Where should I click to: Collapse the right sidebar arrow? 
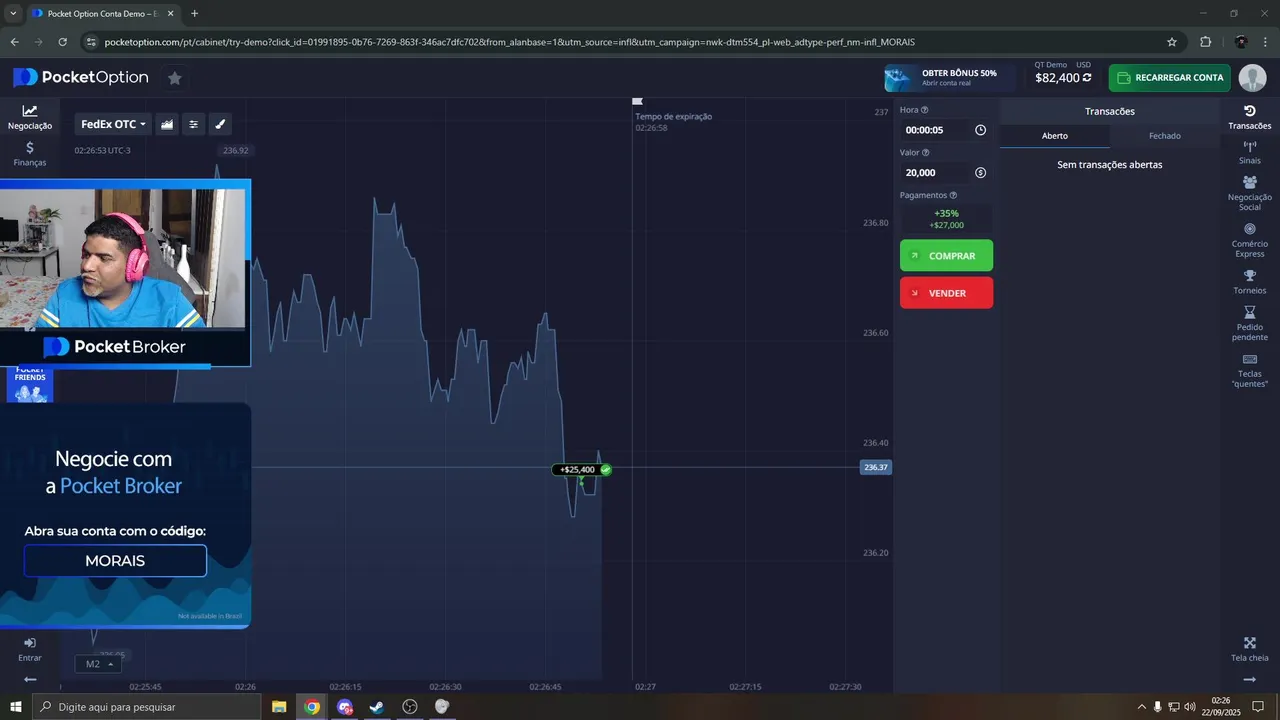1249,679
